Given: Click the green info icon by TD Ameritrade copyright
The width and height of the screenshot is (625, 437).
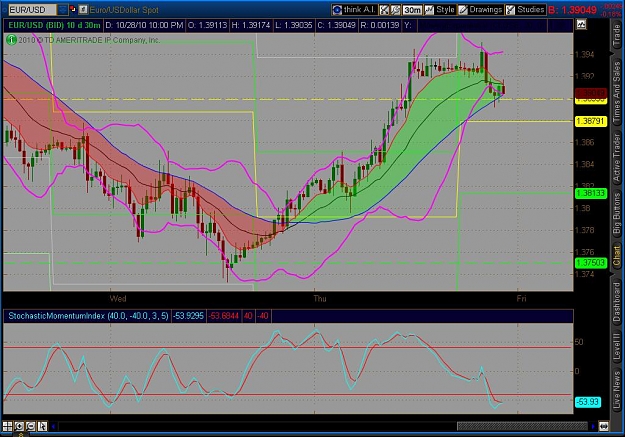Looking at the screenshot, I should point(11,40).
